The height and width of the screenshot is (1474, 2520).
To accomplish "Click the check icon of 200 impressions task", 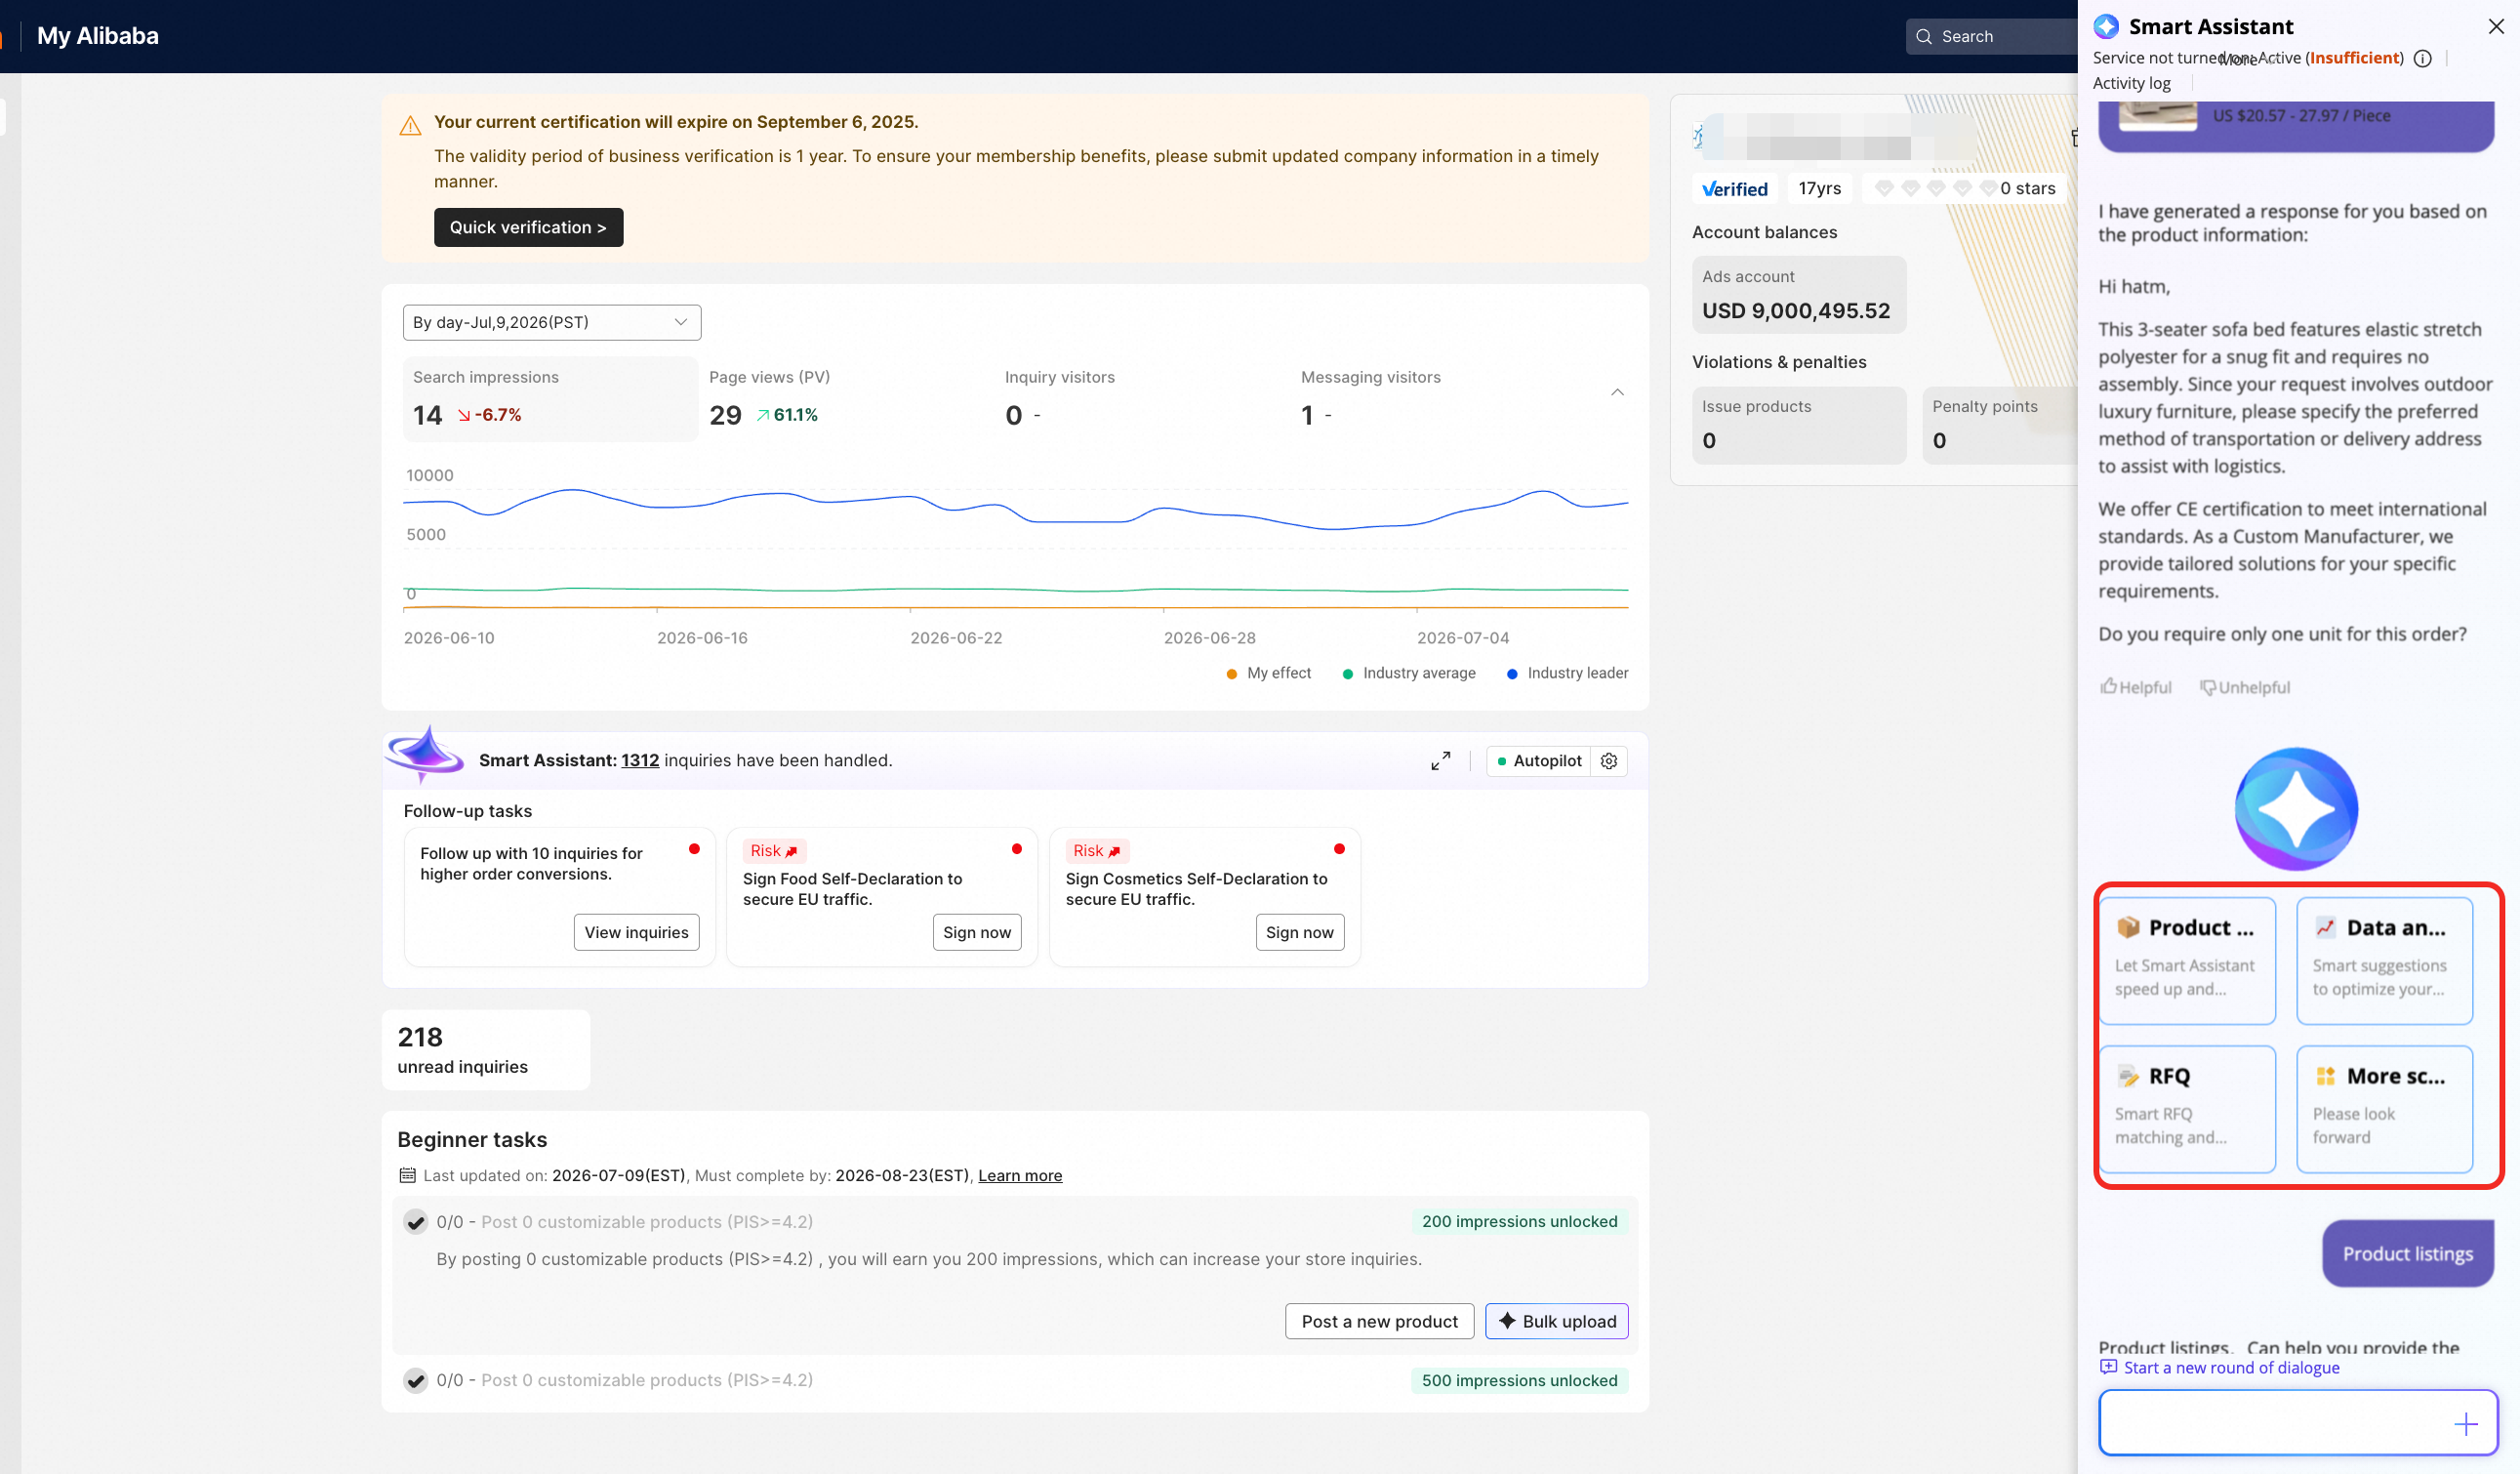I will coord(415,1222).
